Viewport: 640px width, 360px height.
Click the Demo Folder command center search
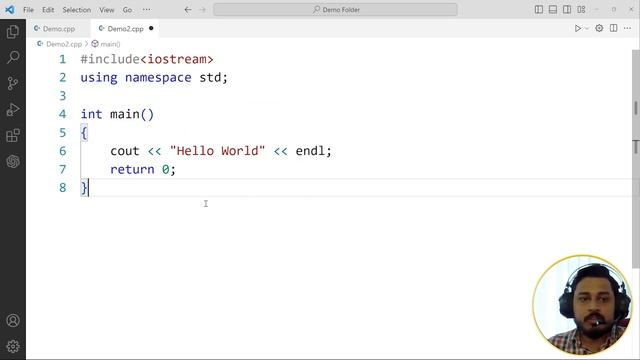335,9
